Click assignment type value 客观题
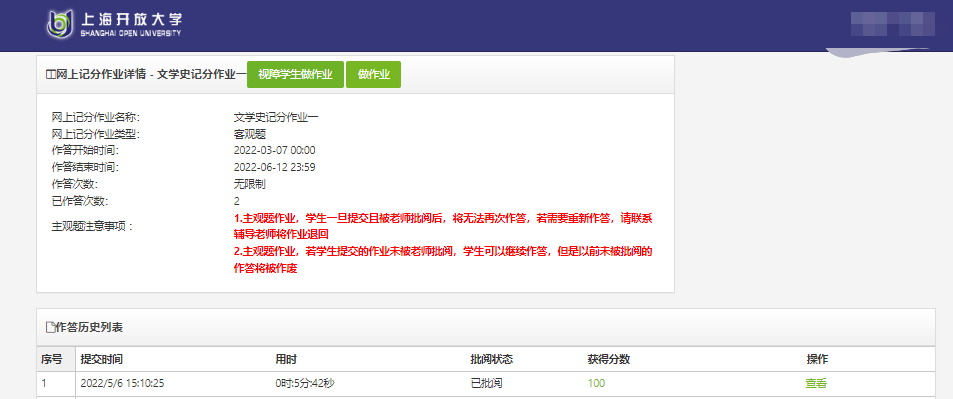The height and width of the screenshot is (399, 953). click(x=250, y=134)
